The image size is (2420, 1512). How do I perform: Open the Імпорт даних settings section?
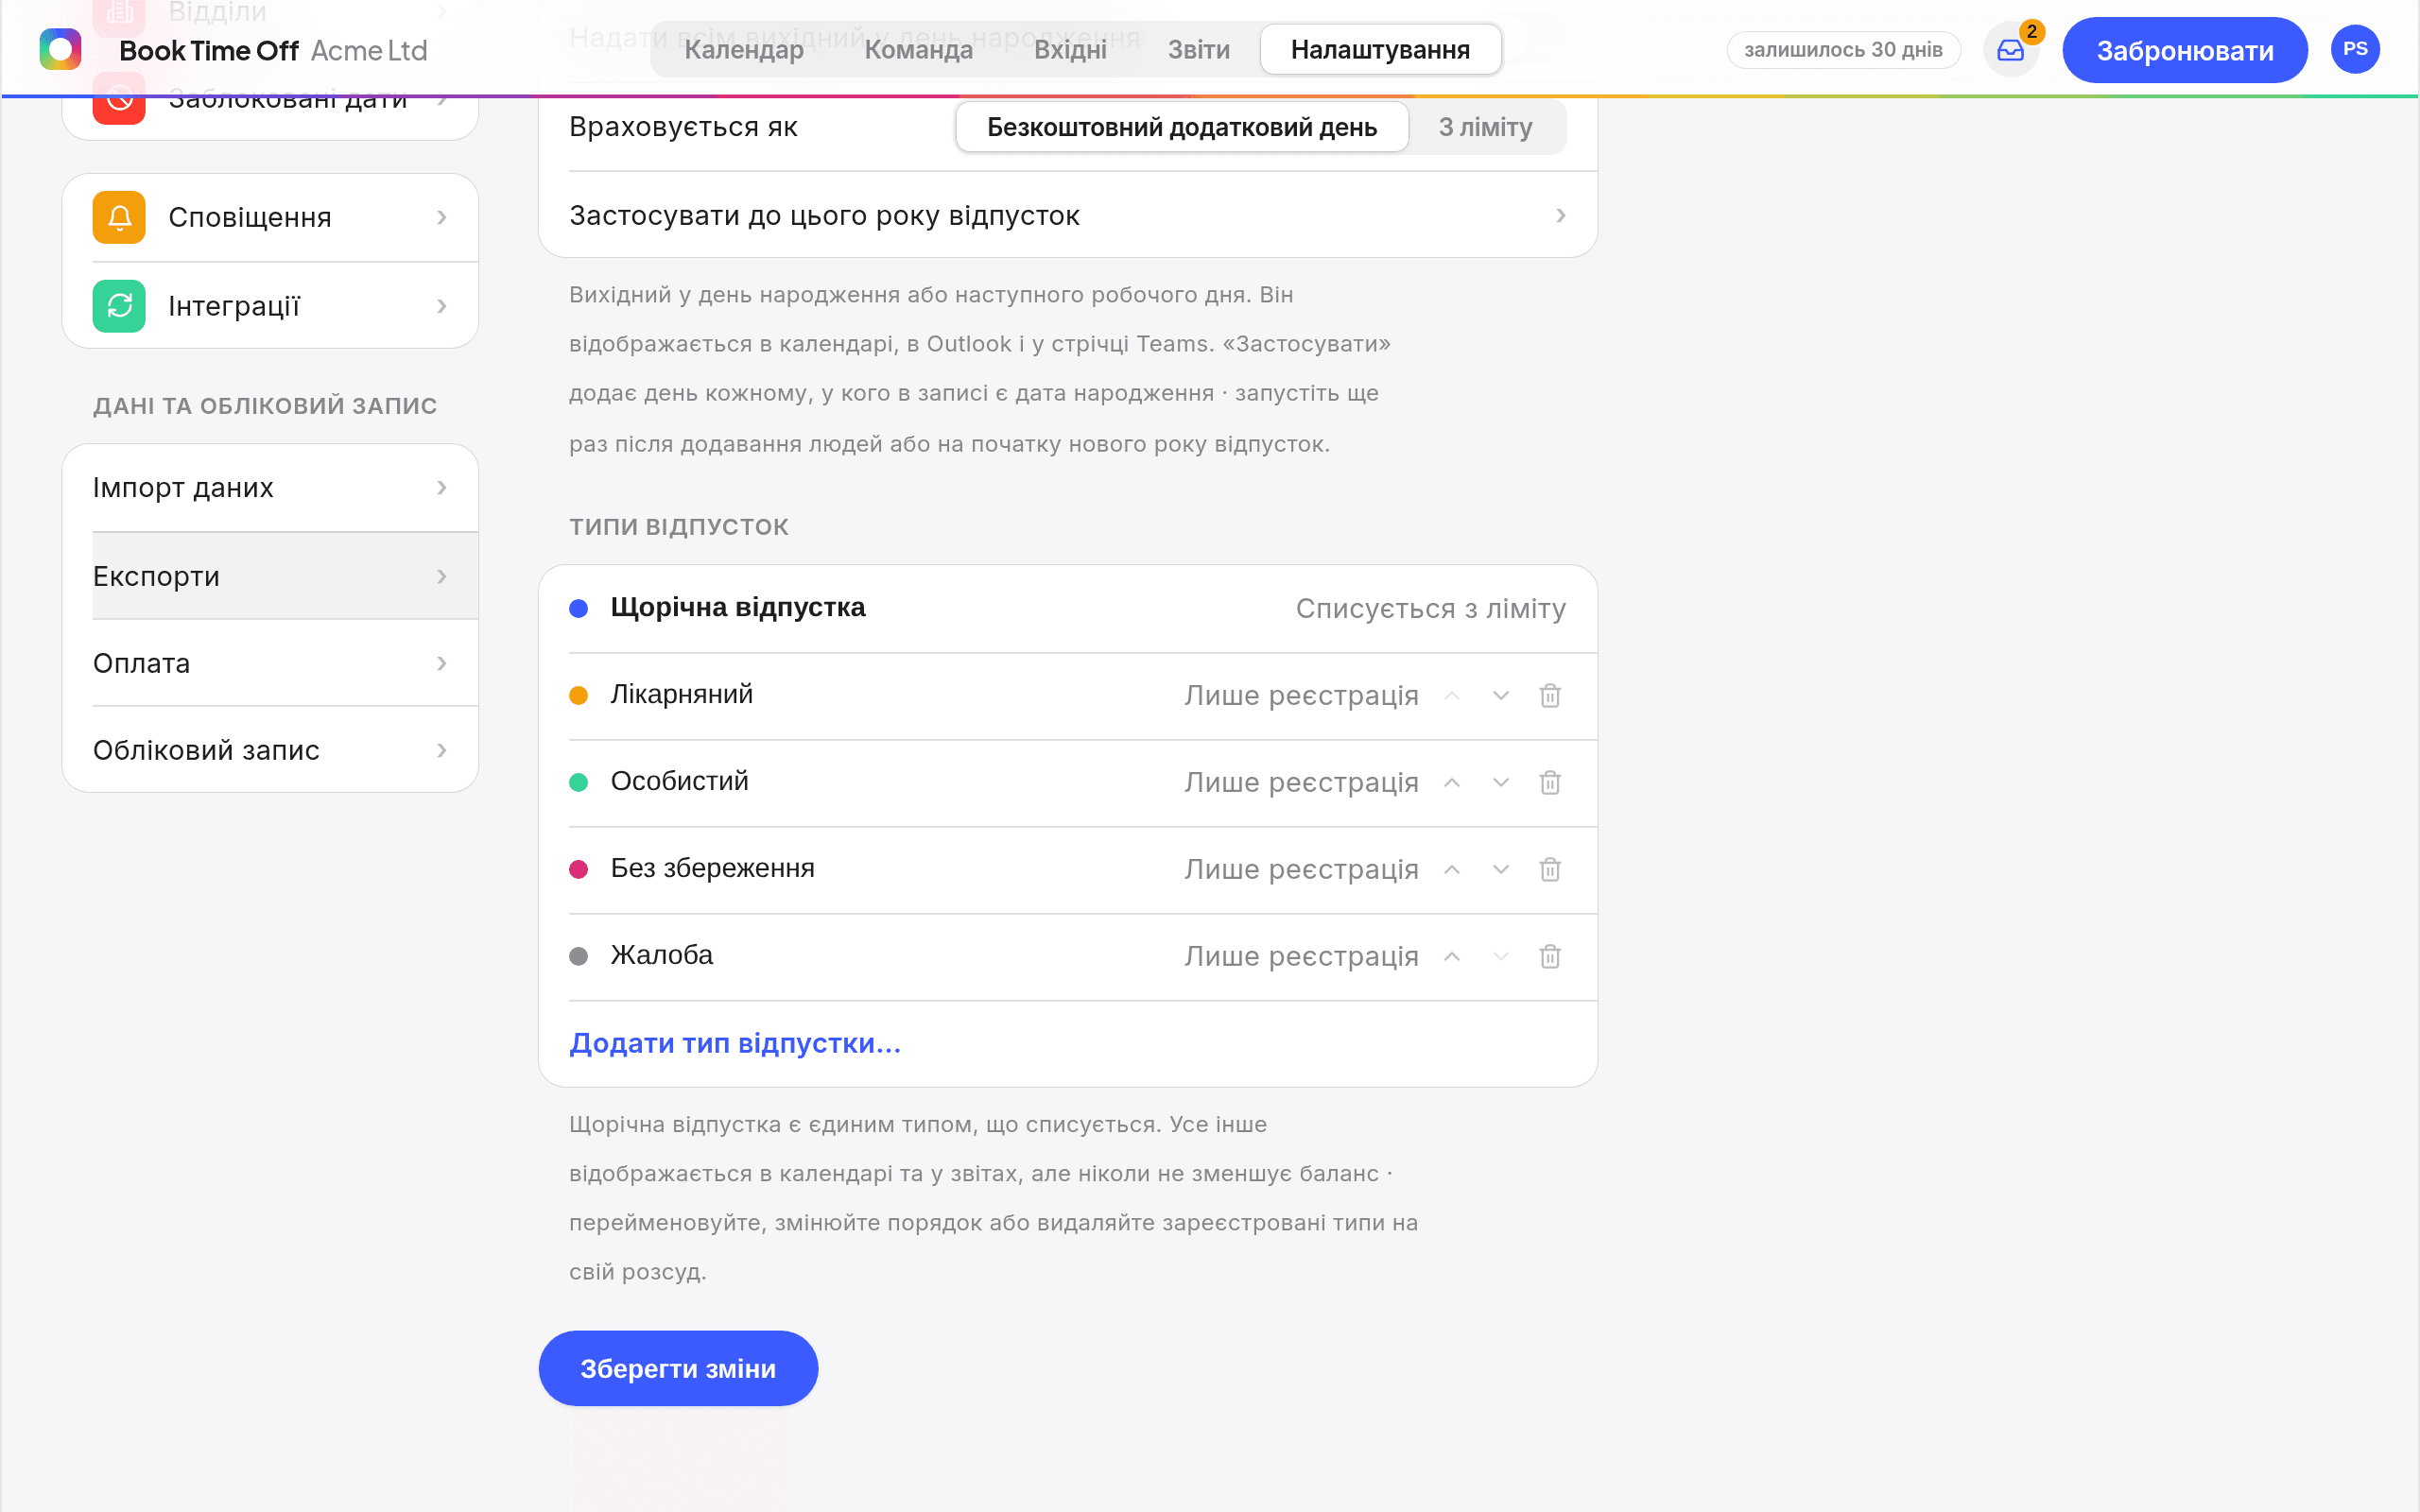(x=270, y=487)
